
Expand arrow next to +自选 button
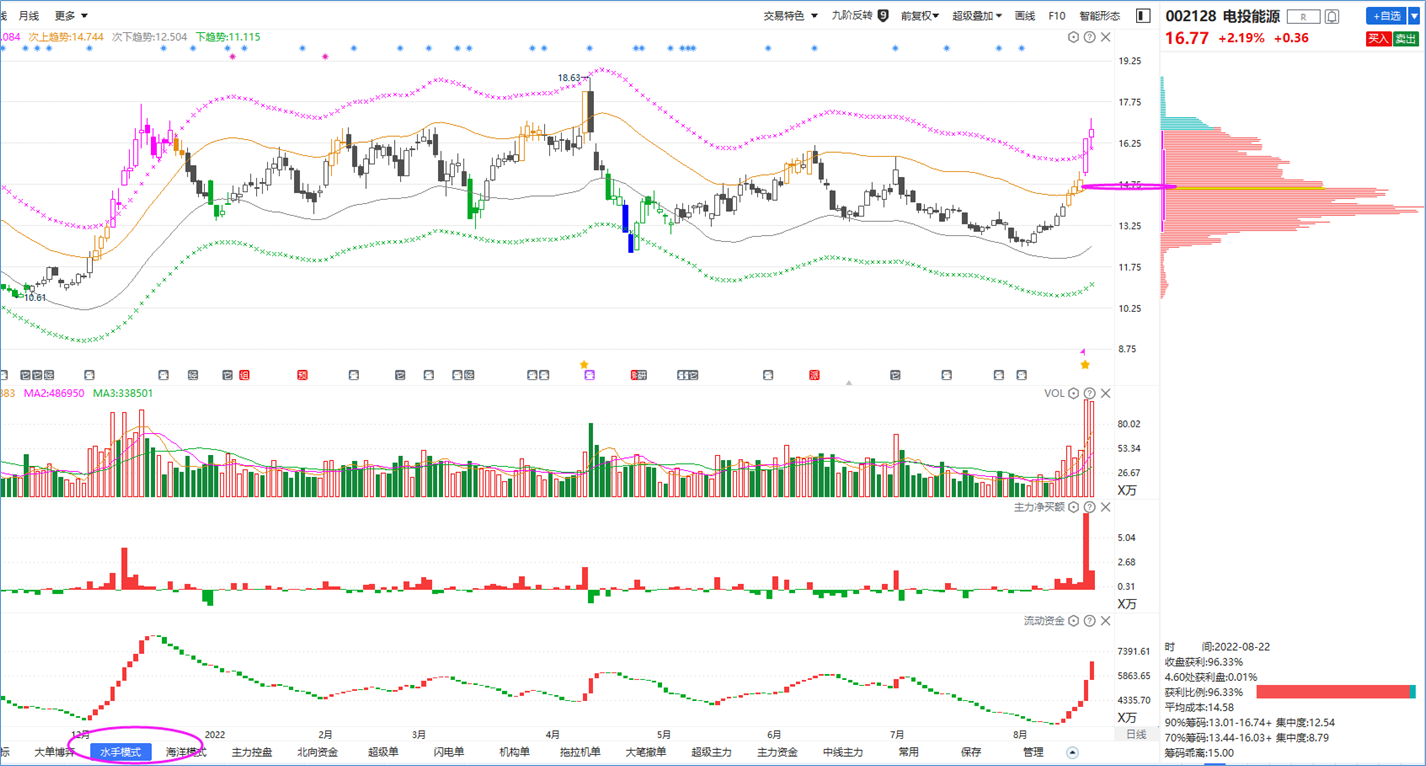coord(1414,16)
